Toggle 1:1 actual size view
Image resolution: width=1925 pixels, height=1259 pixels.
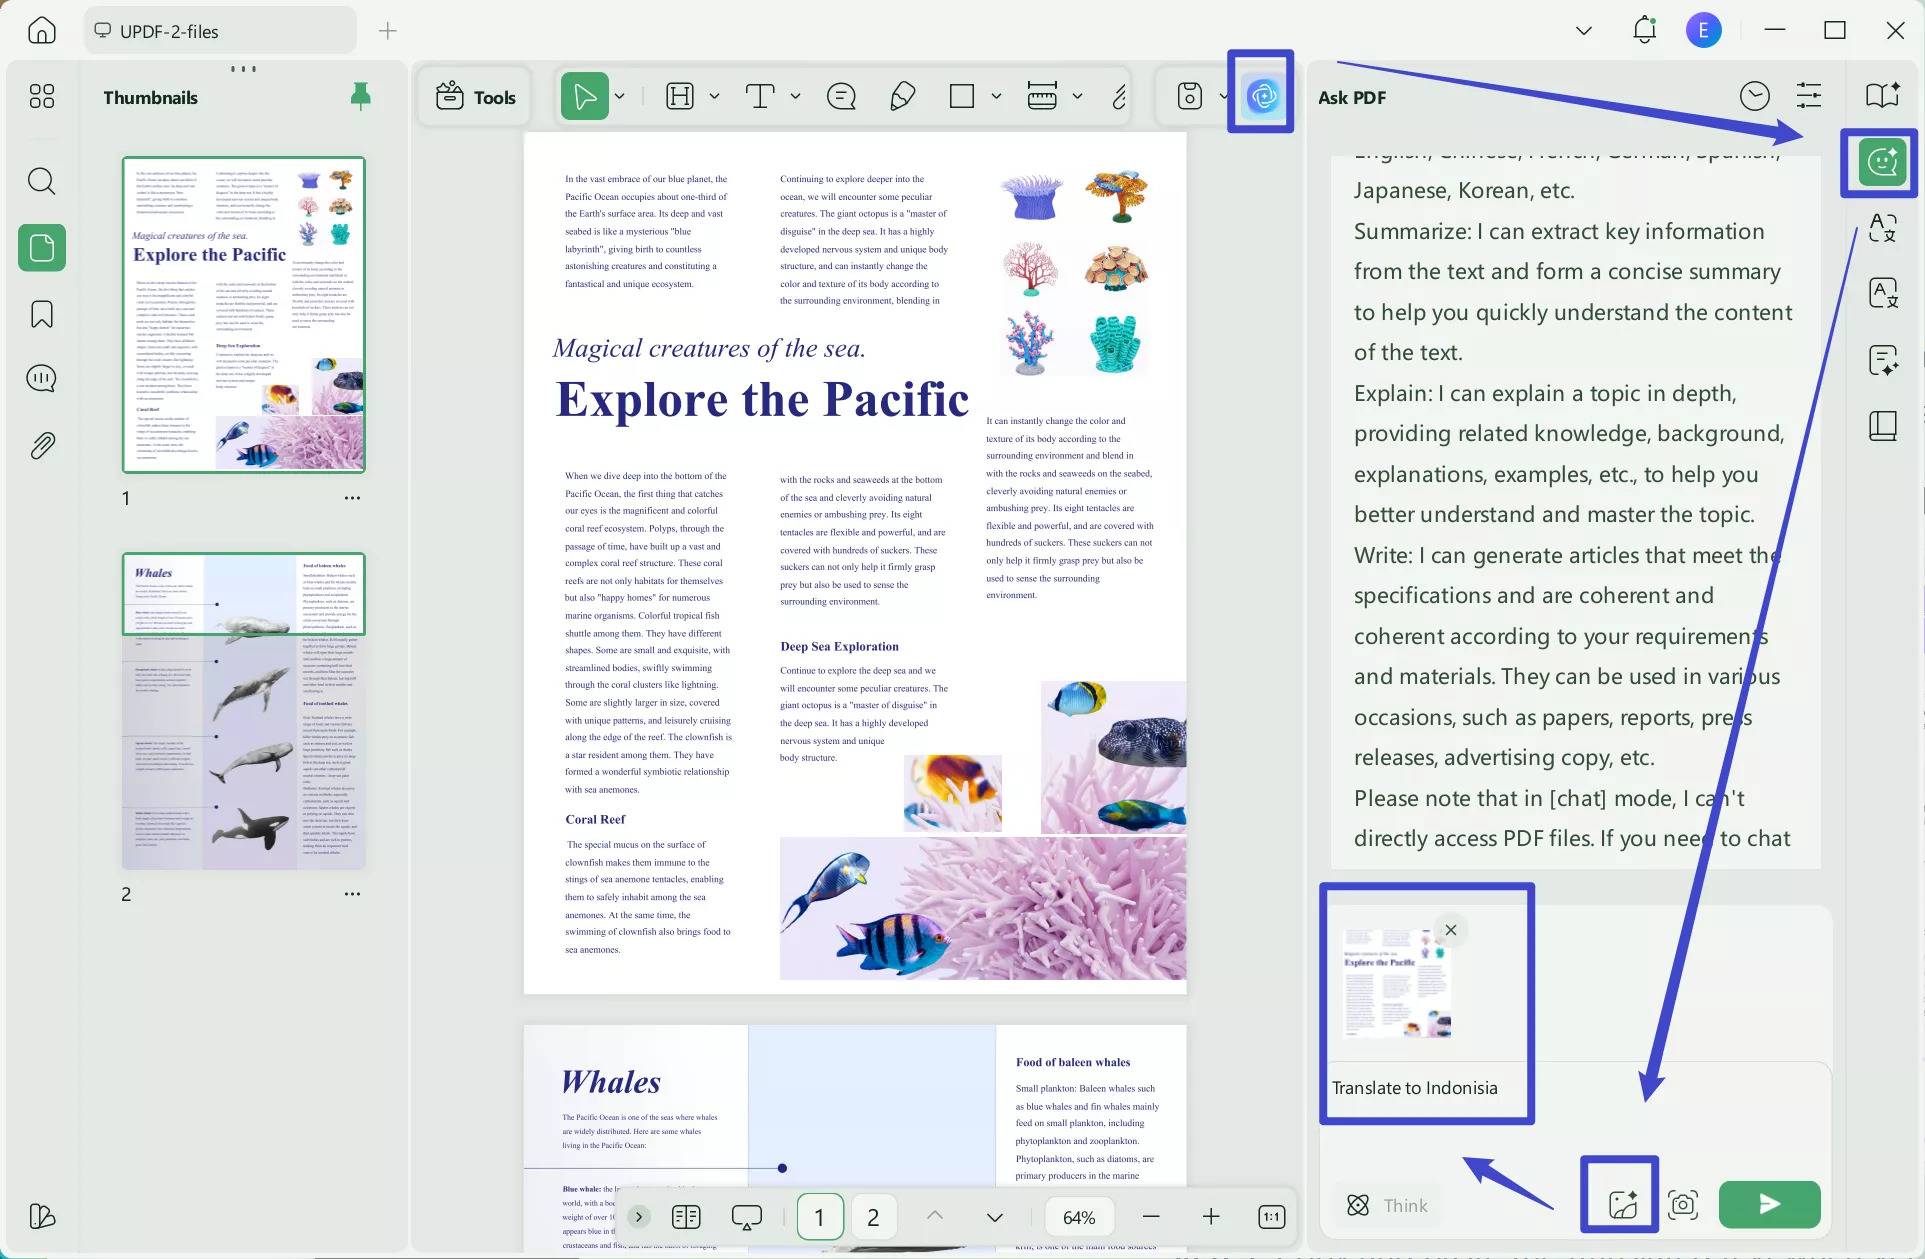tap(1271, 1216)
